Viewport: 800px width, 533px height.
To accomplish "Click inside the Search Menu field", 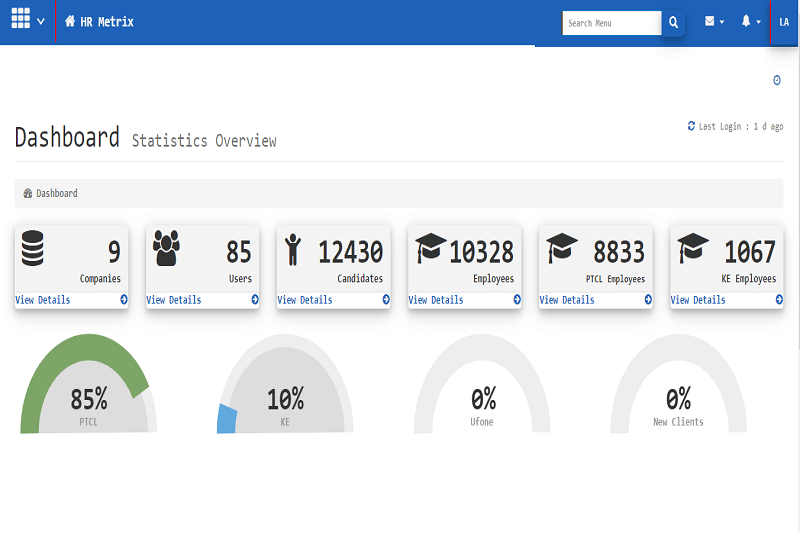I will pos(611,22).
